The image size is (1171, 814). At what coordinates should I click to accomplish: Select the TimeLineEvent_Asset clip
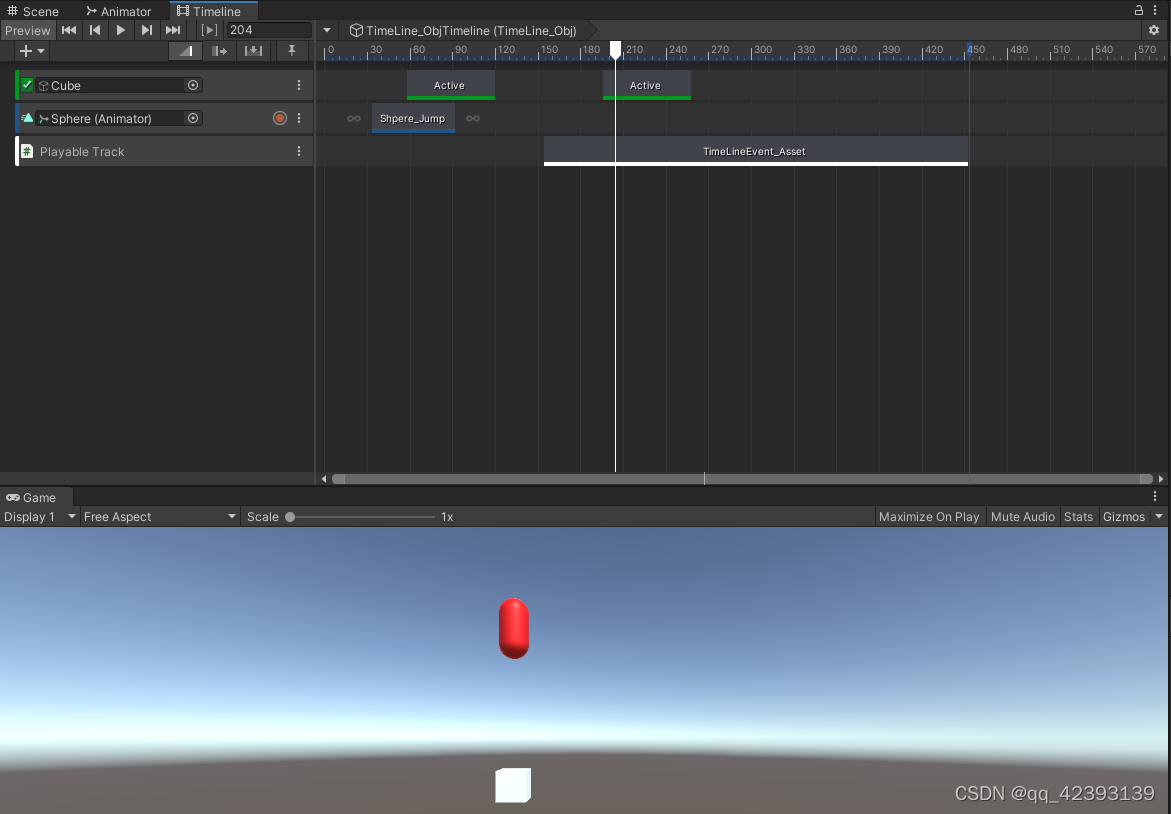(x=756, y=151)
